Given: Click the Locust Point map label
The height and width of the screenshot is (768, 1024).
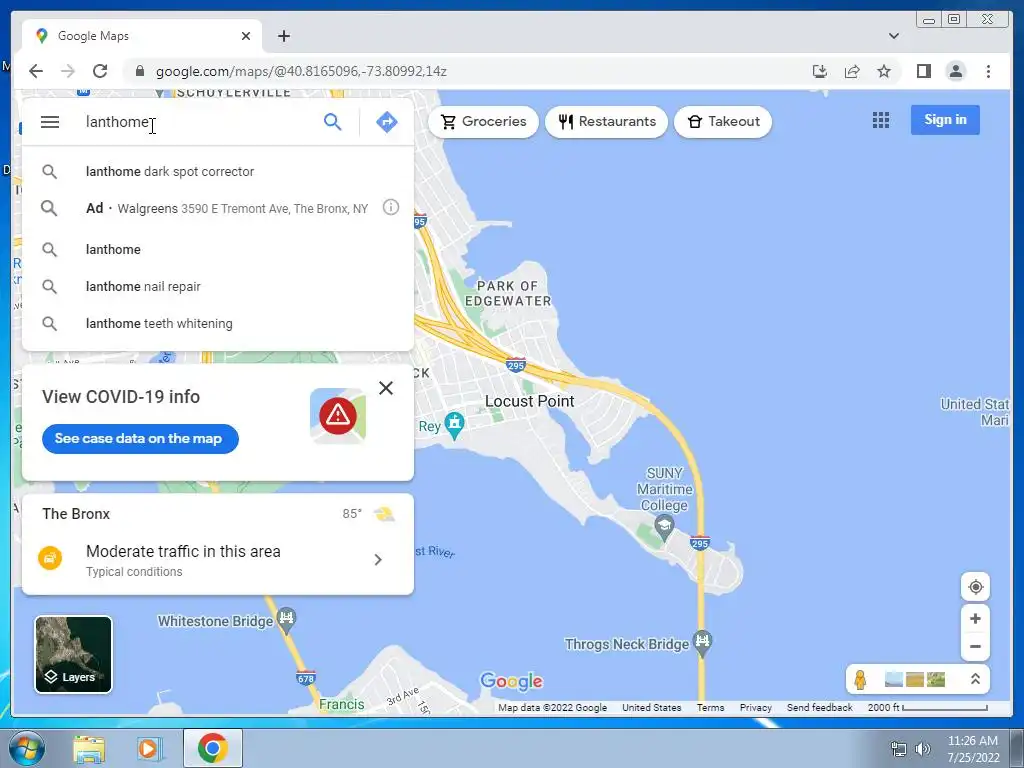Looking at the screenshot, I should [x=529, y=401].
